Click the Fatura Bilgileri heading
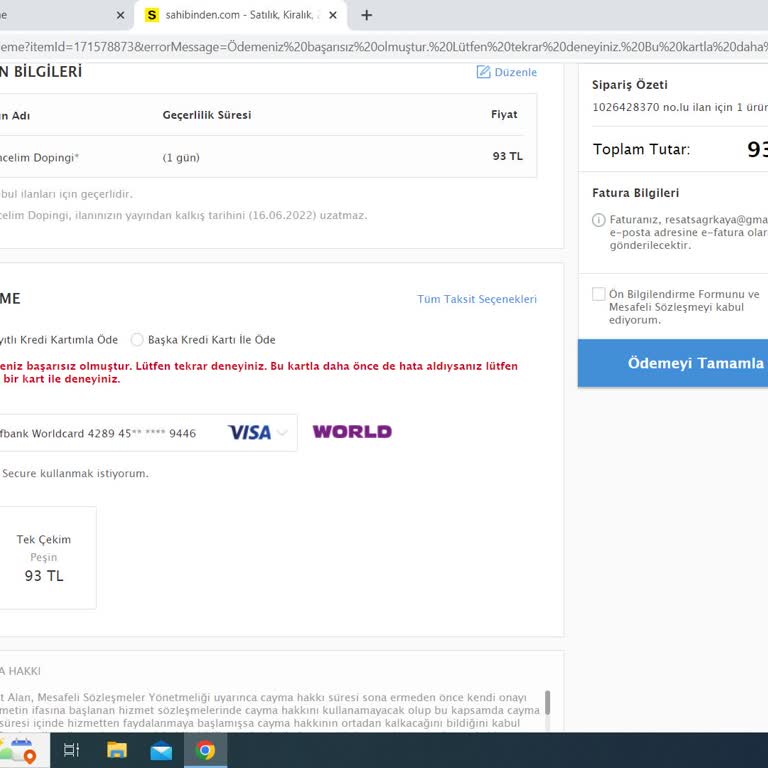This screenshot has height=768, width=768. pos(635,193)
